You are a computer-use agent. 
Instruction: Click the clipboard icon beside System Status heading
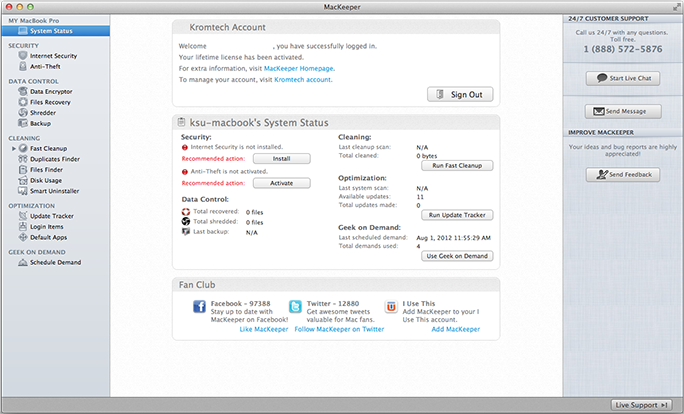click(181, 122)
